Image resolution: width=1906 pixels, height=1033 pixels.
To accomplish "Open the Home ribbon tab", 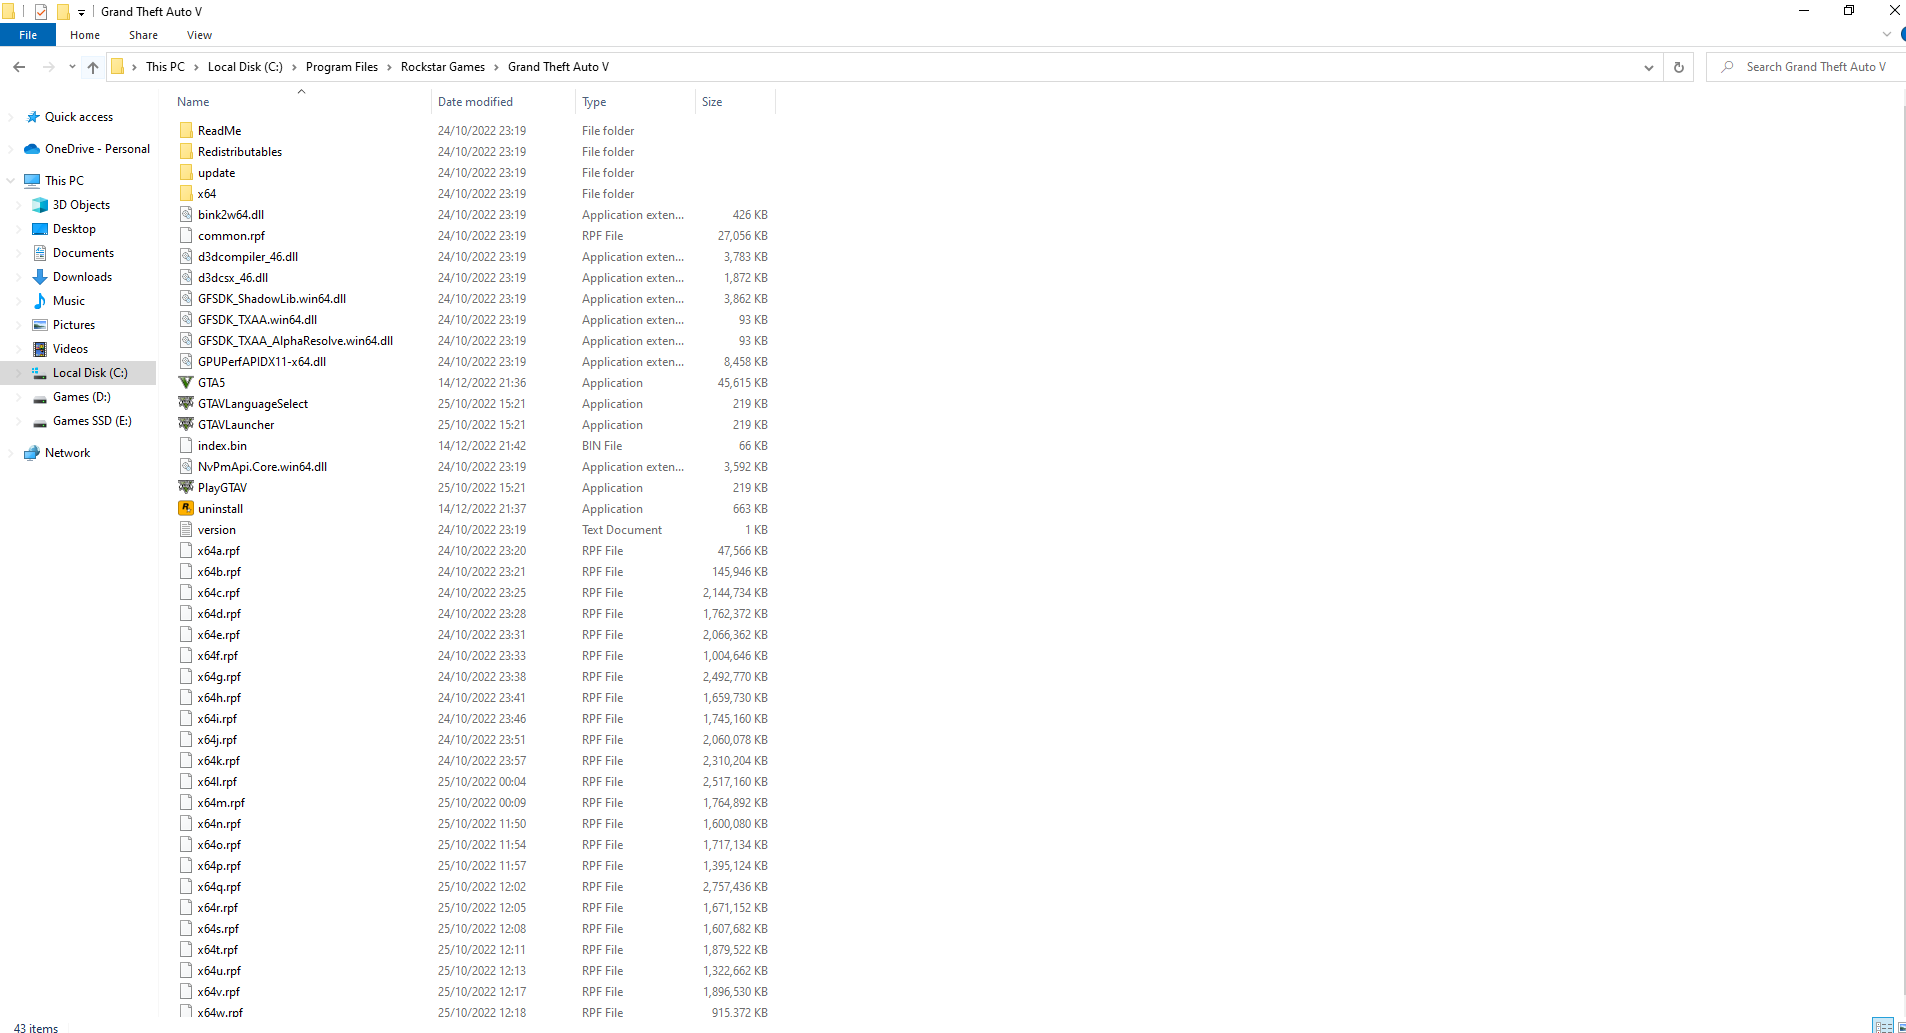I will click(x=85, y=35).
